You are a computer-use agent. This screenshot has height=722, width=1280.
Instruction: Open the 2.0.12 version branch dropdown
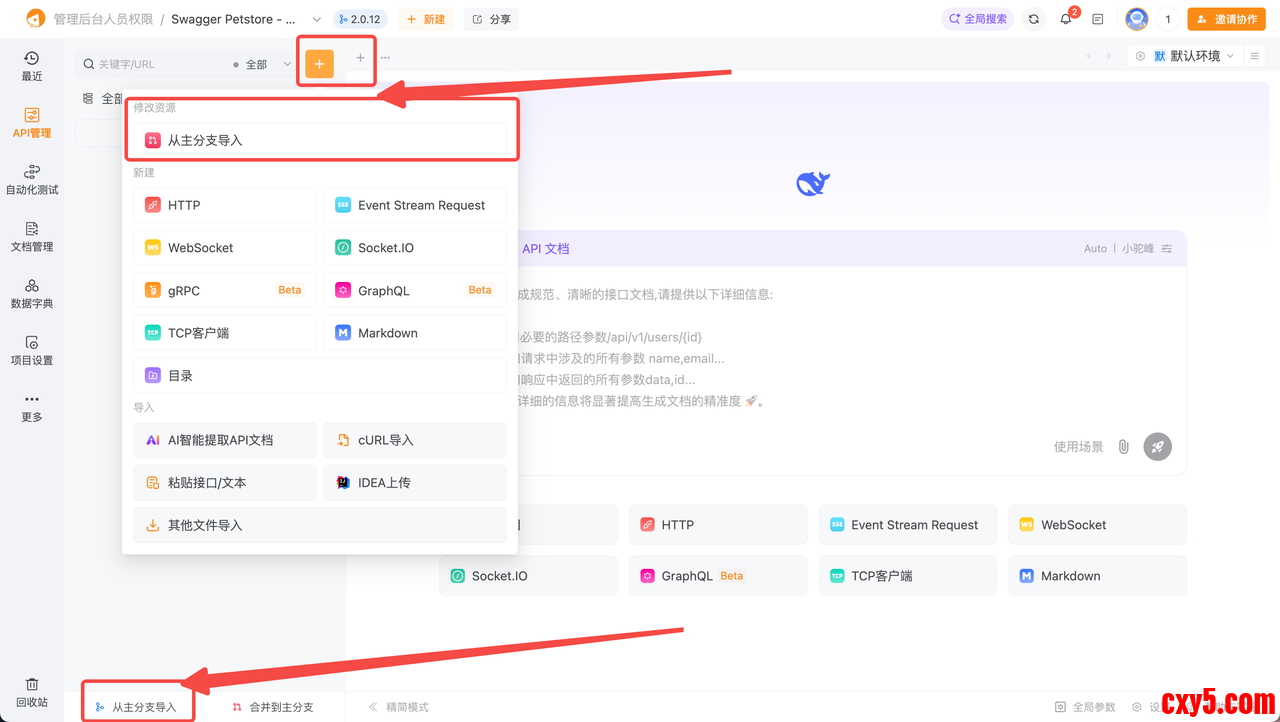tap(361, 19)
